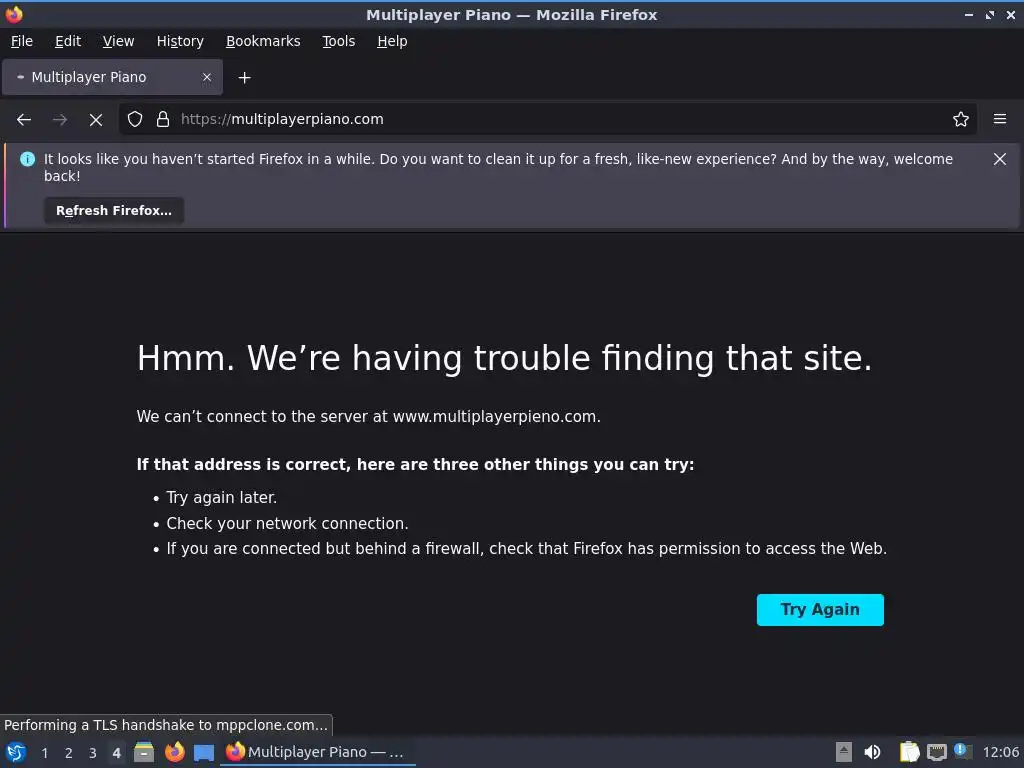Switch to workspace 2

click(x=69, y=753)
